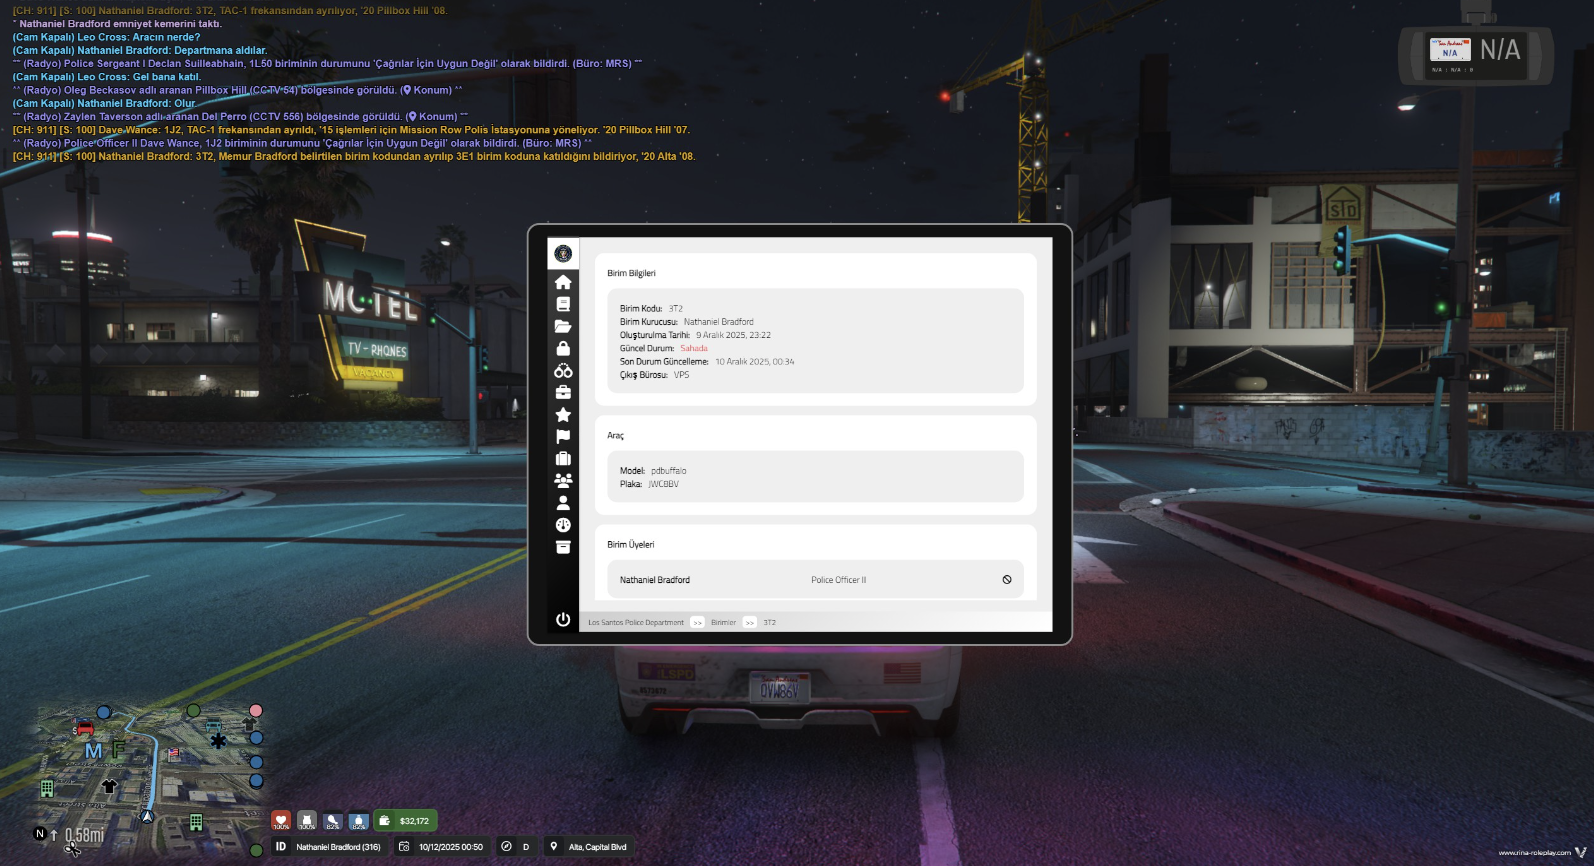Click the '9 Aralık 2025, 23:22' creation date

click(x=733, y=335)
